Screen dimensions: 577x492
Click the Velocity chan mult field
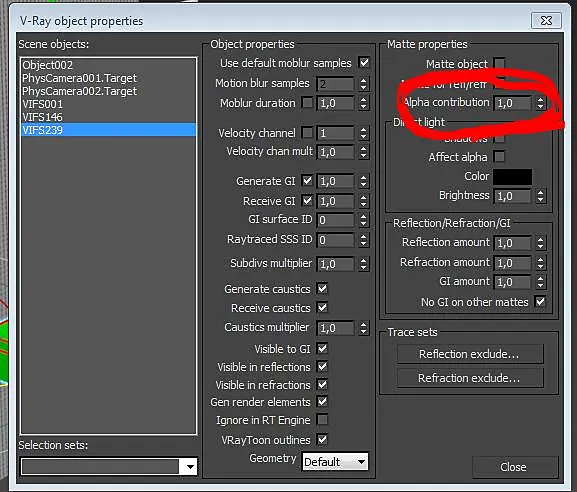[335, 152]
